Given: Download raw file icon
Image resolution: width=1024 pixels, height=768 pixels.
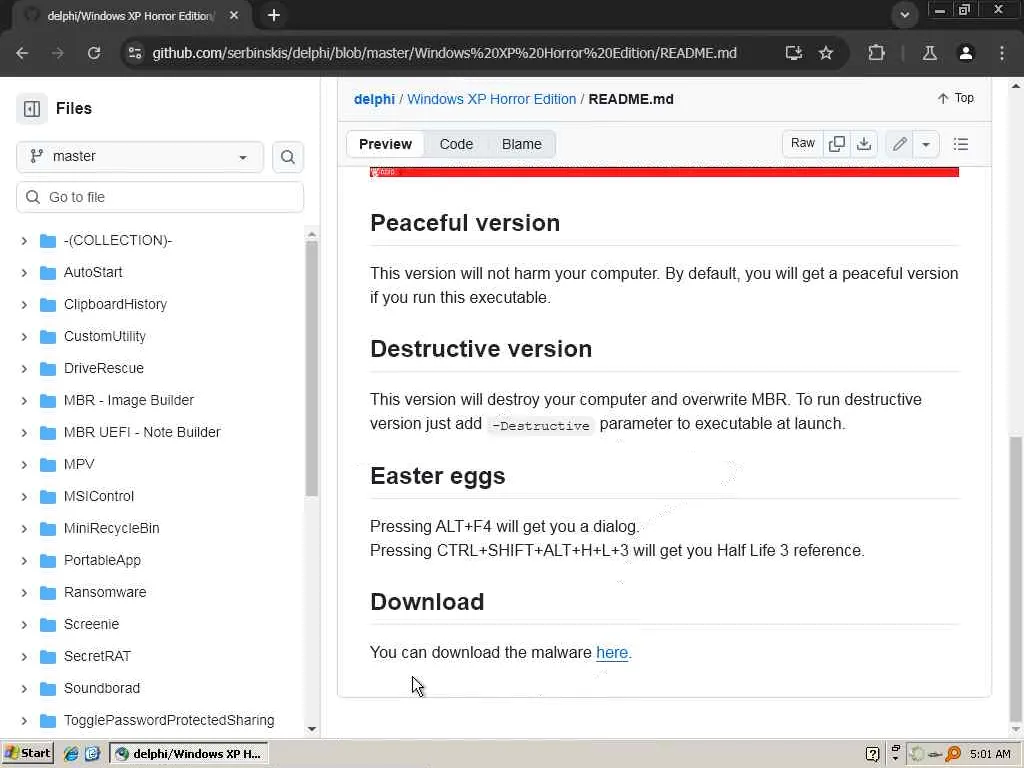Looking at the screenshot, I should pos(864,144).
